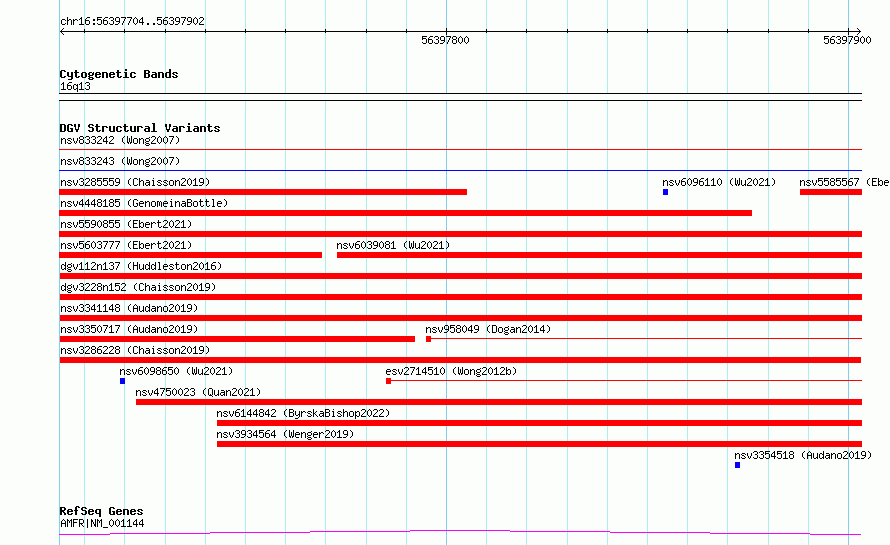Click the nsv833242 (Wong2007) variant label
The image size is (890, 545).
(x=120, y=140)
